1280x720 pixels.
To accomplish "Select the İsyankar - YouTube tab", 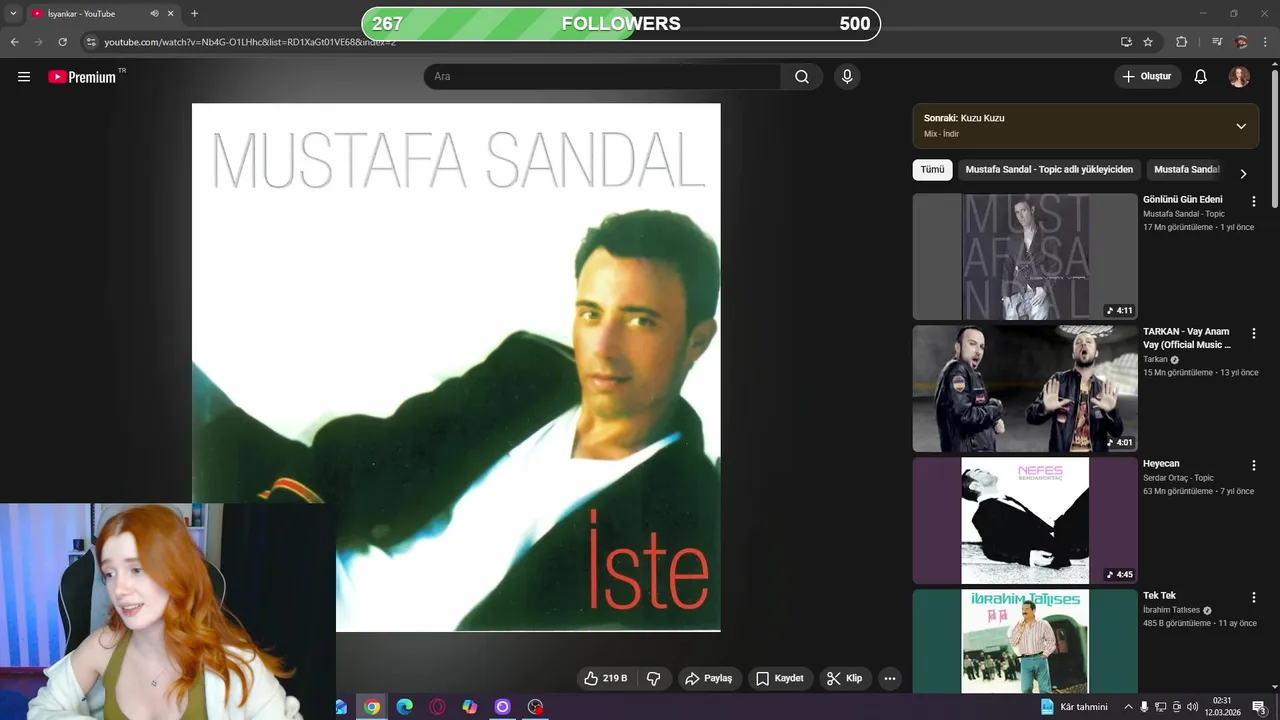I will click(x=102, y=14).
